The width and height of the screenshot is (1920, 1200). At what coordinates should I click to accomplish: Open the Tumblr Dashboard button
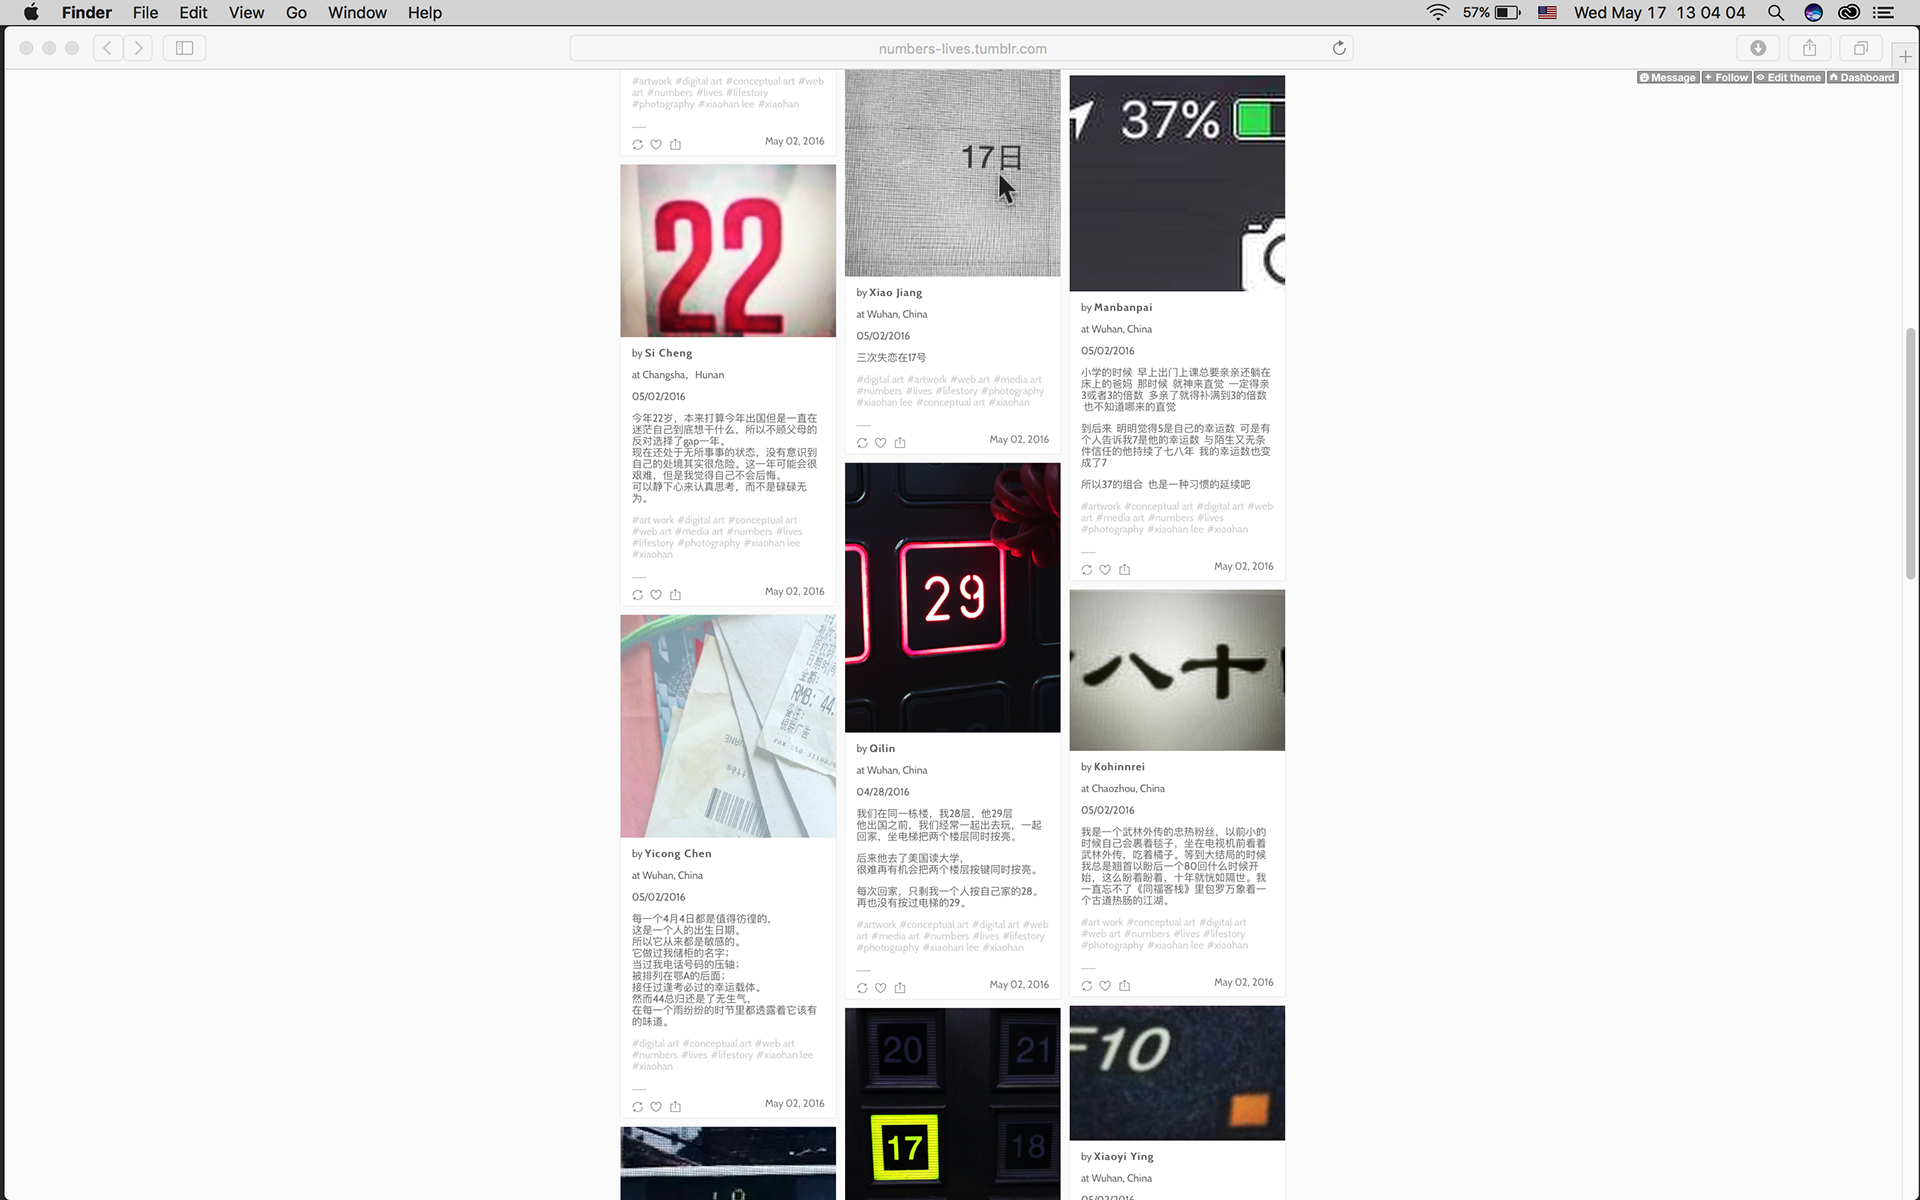[x=1862, y=78]
